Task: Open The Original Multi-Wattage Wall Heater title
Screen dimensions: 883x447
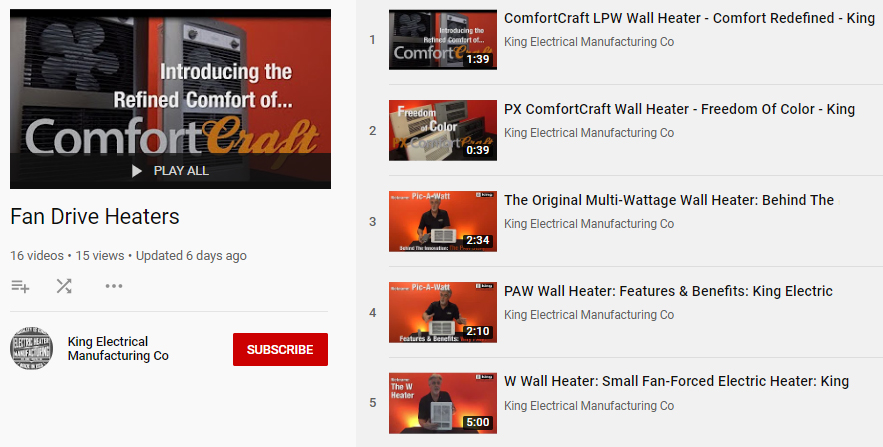Action: pos(669,200)
